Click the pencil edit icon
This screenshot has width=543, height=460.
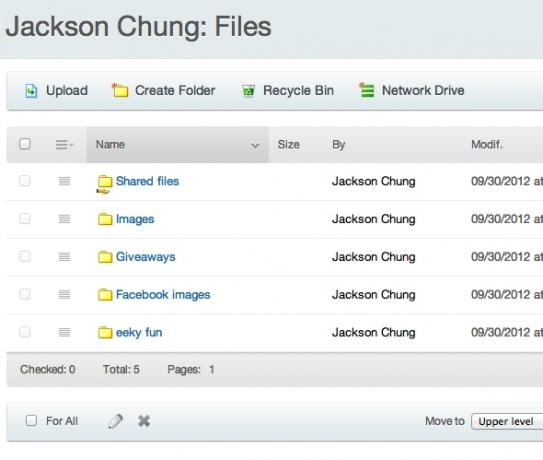click(115, 421)
